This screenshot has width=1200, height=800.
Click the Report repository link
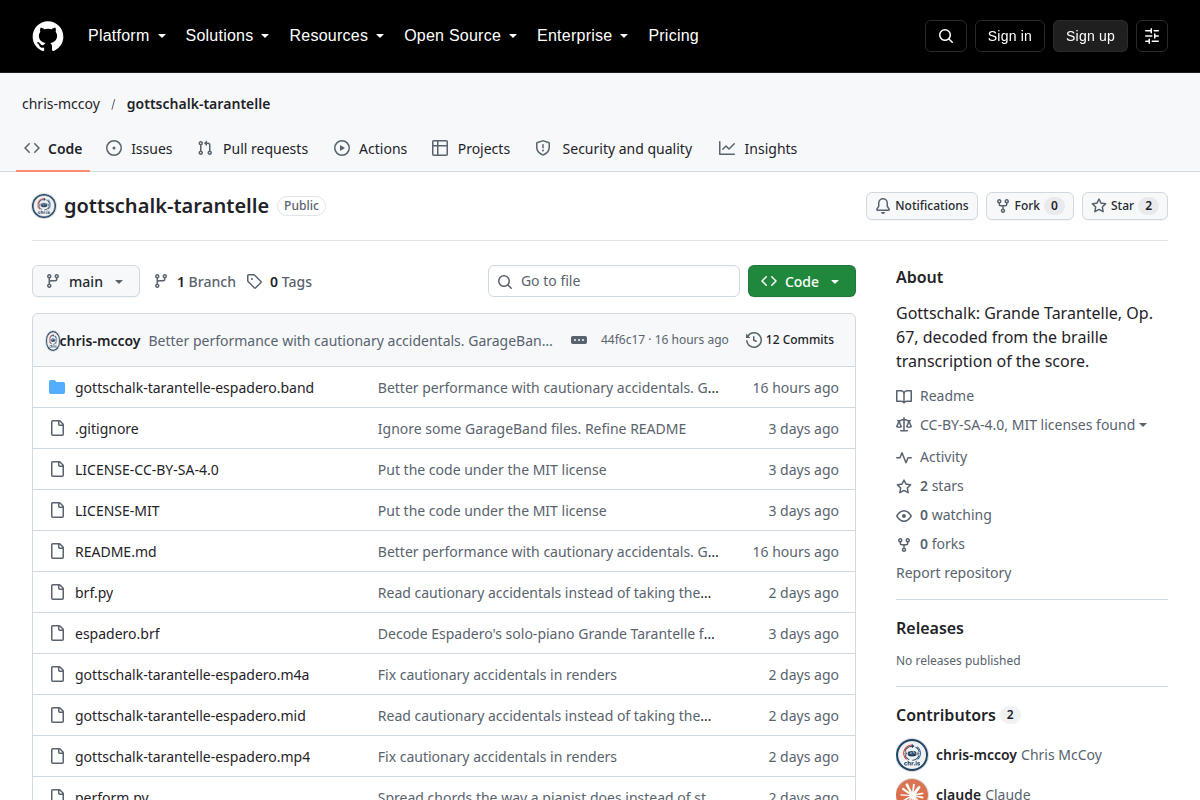[954, 573]
